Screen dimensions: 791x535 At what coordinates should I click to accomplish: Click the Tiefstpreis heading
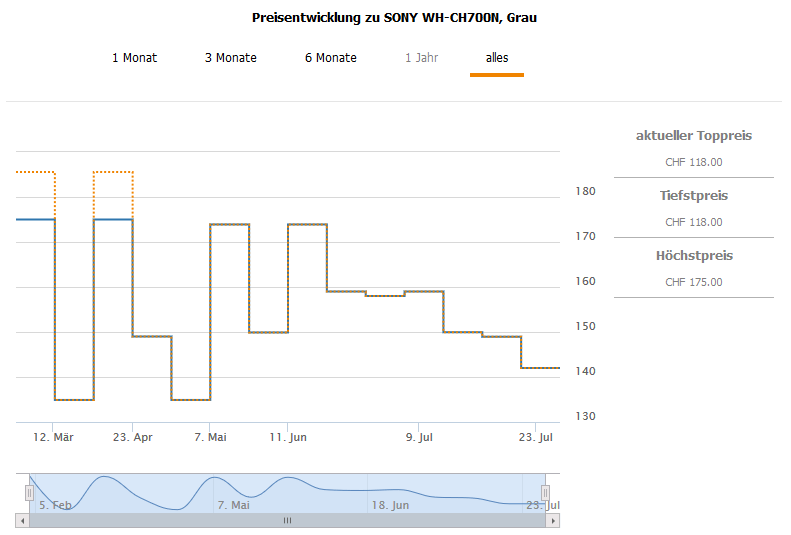pos(693,196)
